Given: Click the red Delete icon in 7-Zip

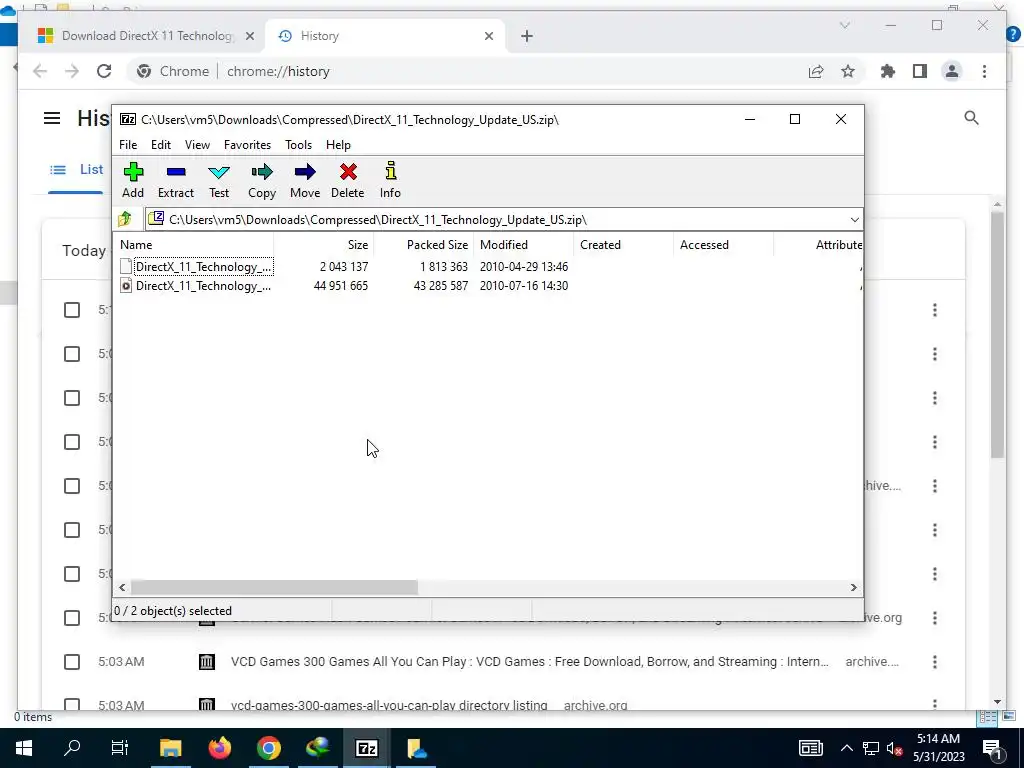Looking at the screenshot, I should (x=347, y=180).
